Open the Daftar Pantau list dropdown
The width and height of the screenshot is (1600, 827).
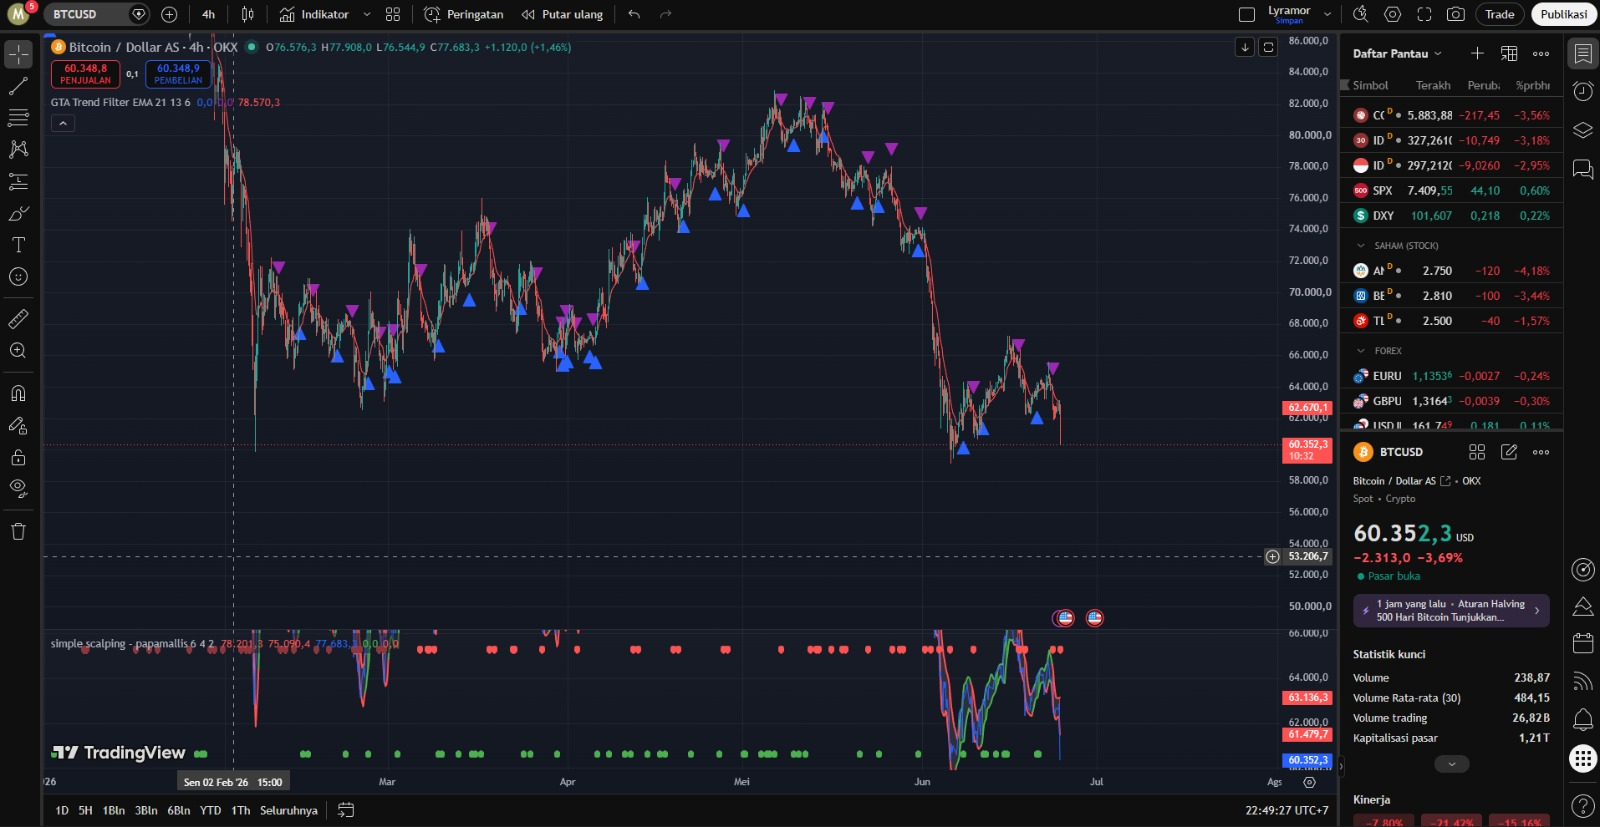pyautogui.click(x=1397, y=54)
